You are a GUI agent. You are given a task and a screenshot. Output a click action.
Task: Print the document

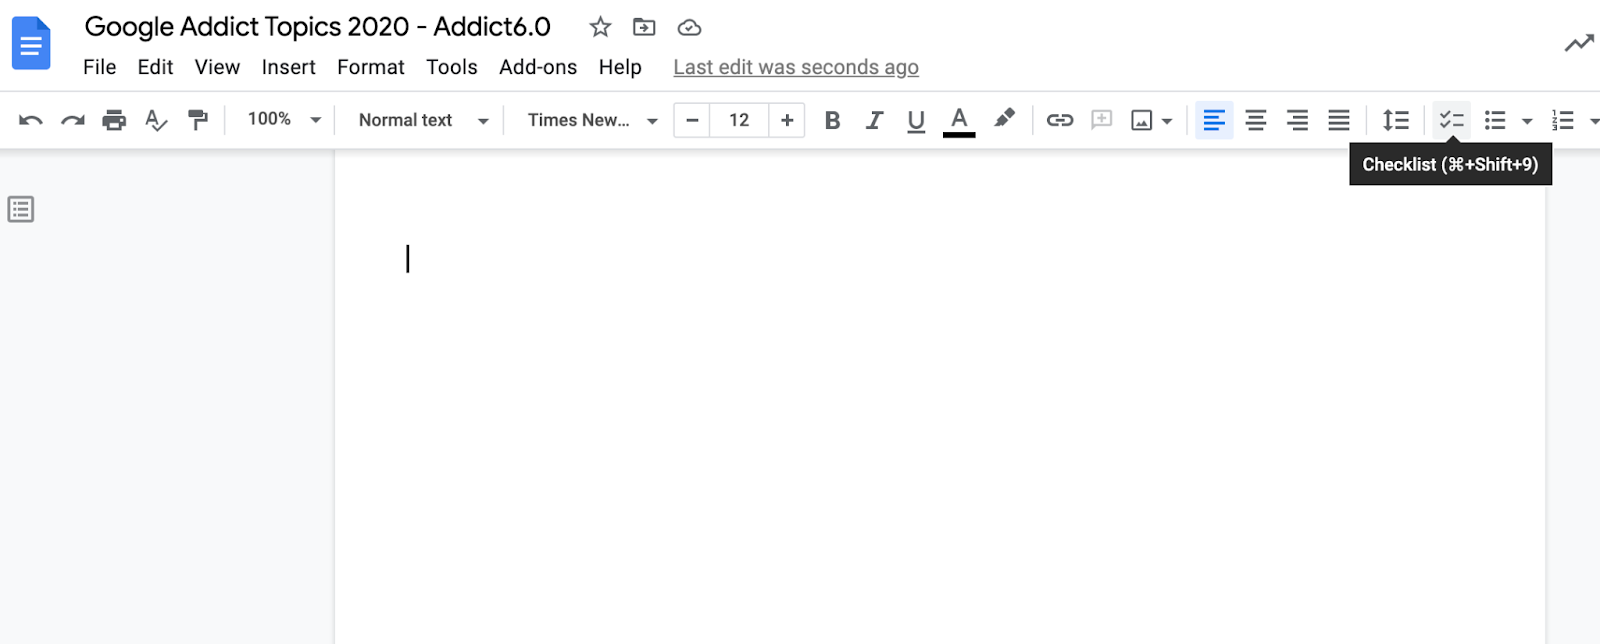[x=114, y=120]
